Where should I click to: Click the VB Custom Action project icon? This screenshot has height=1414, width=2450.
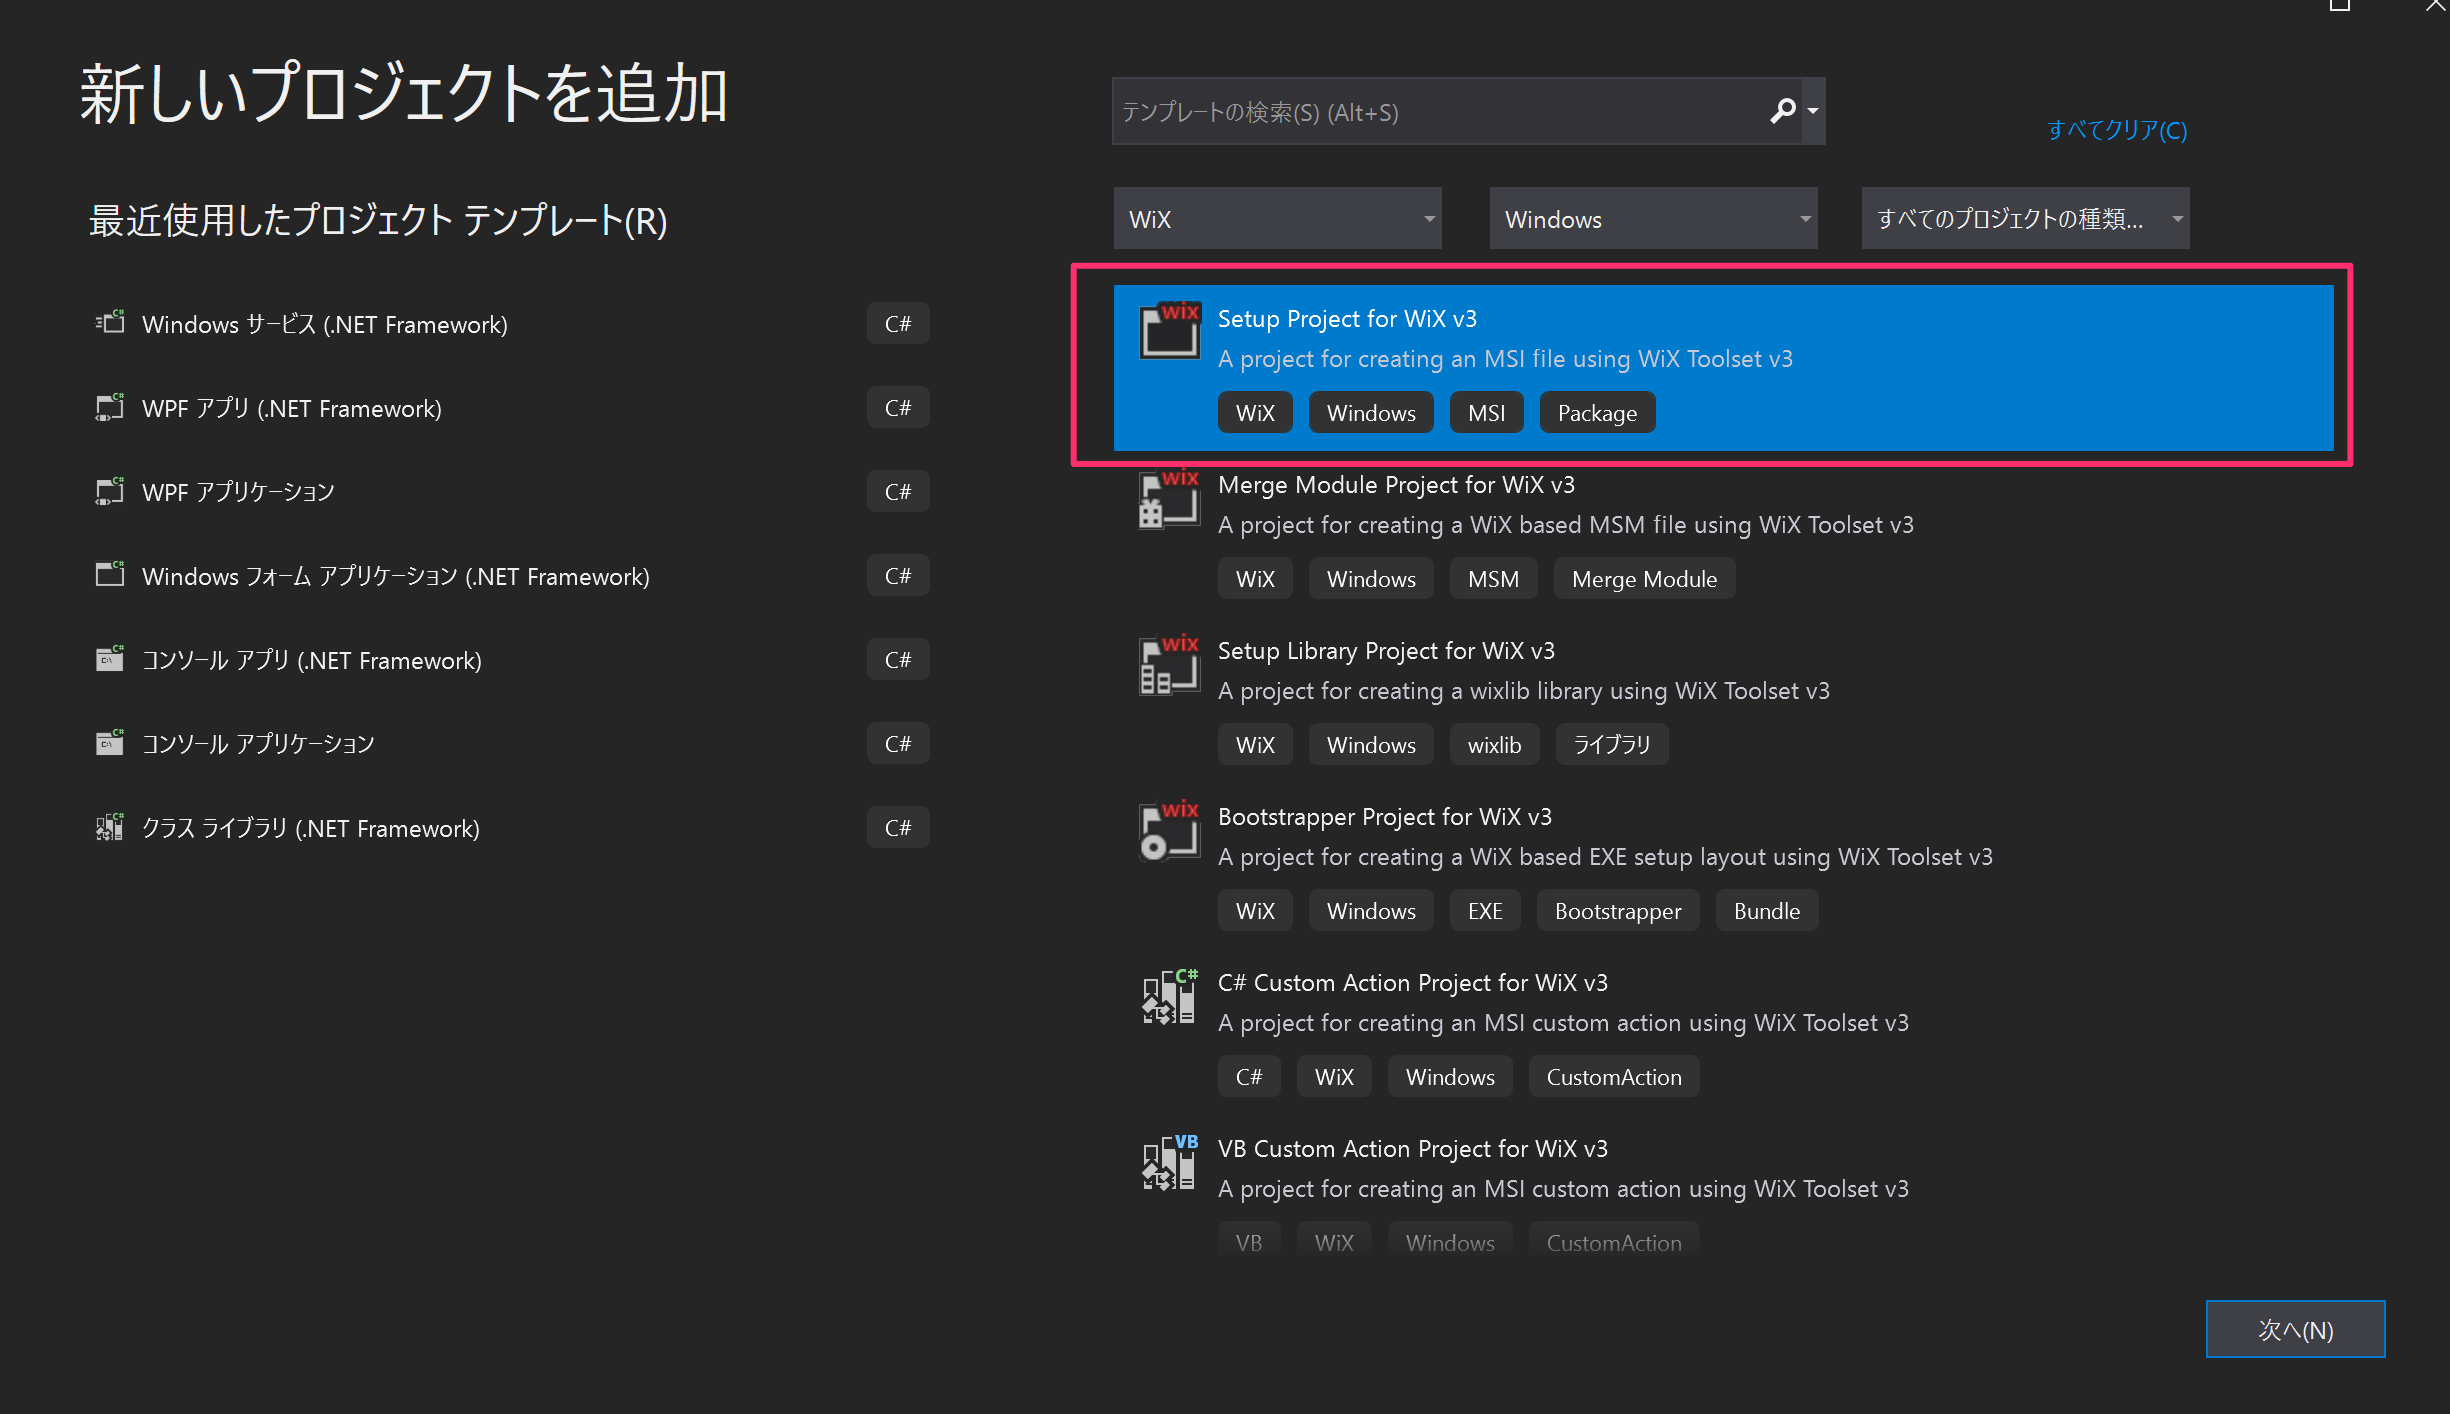1168,1163
